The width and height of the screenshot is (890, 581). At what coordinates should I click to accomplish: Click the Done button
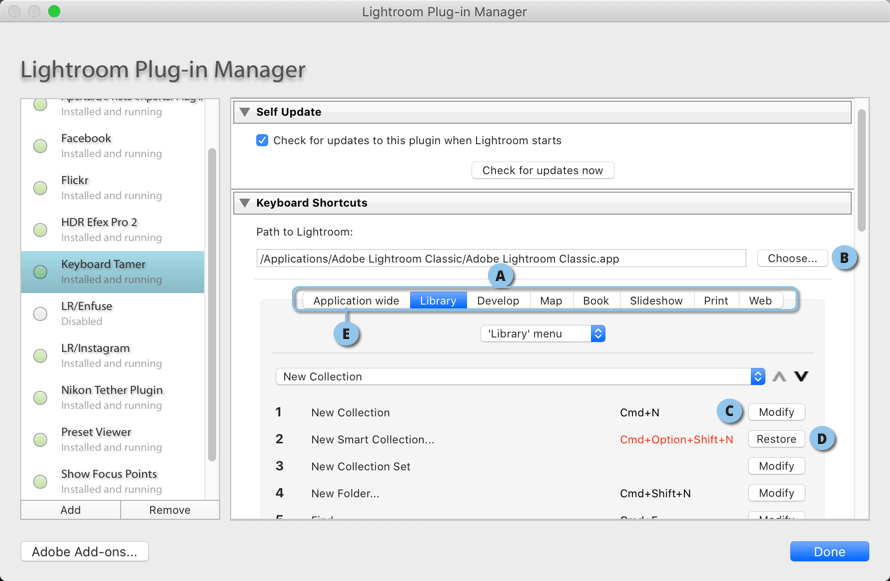coord(829,551)
